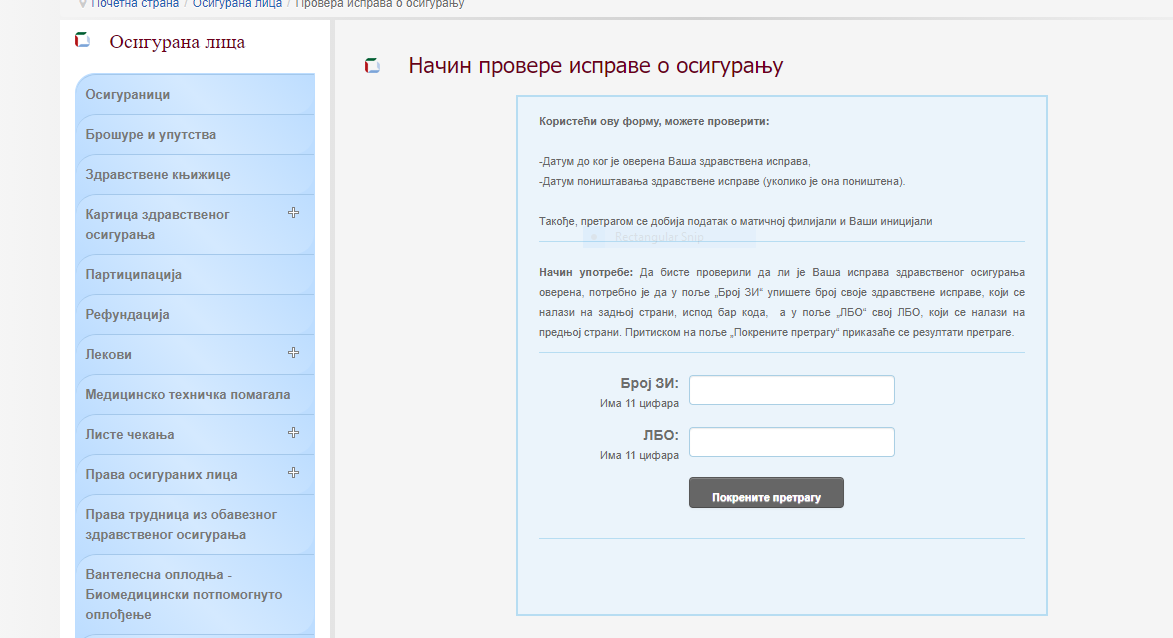Expand the Права осигураних лица submenu

[x=293, y=473]
